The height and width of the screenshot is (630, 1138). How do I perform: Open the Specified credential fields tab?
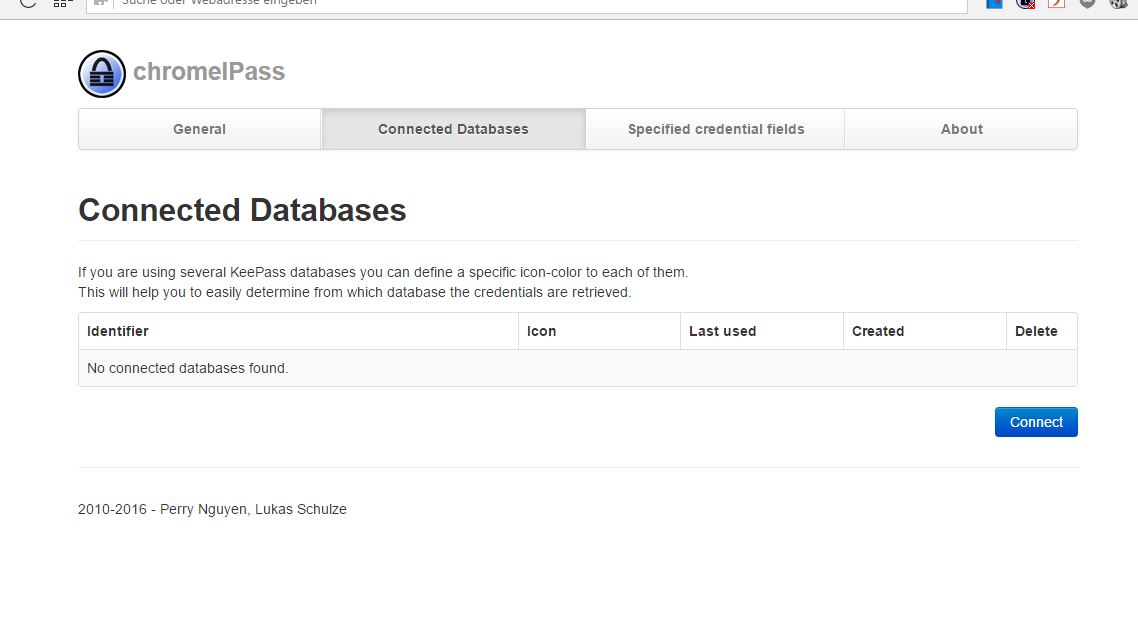point(716,129)
